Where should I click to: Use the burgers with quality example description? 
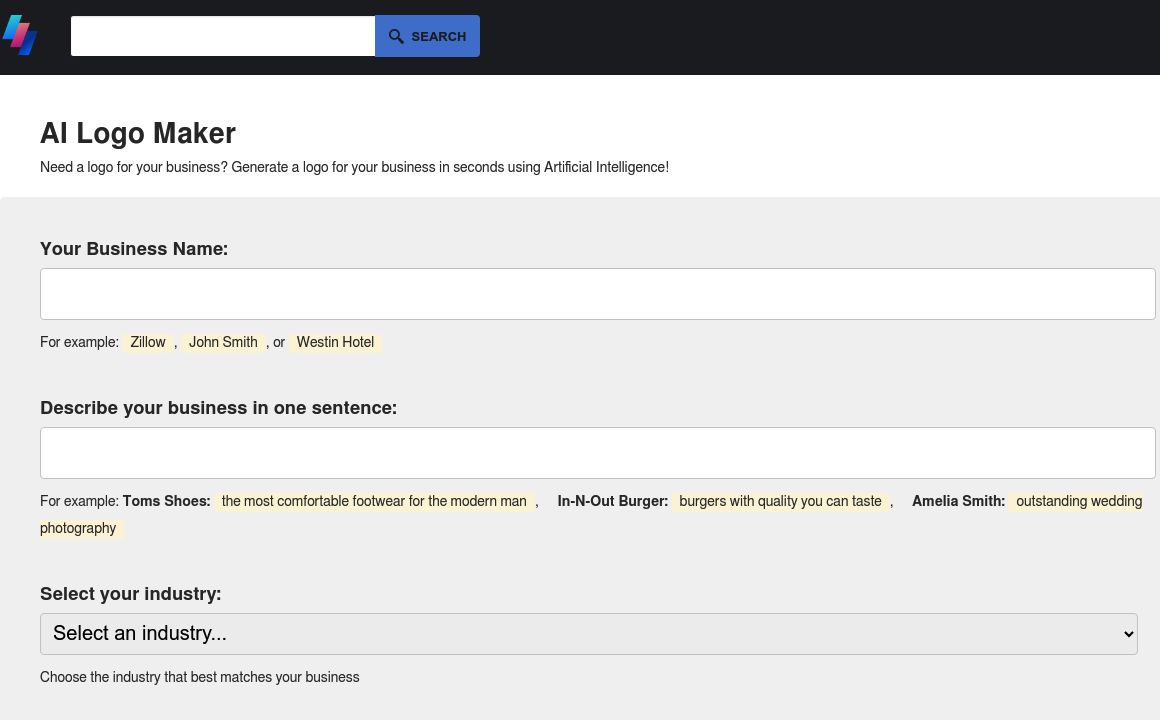pyautogui.click(x=780, y=501)
